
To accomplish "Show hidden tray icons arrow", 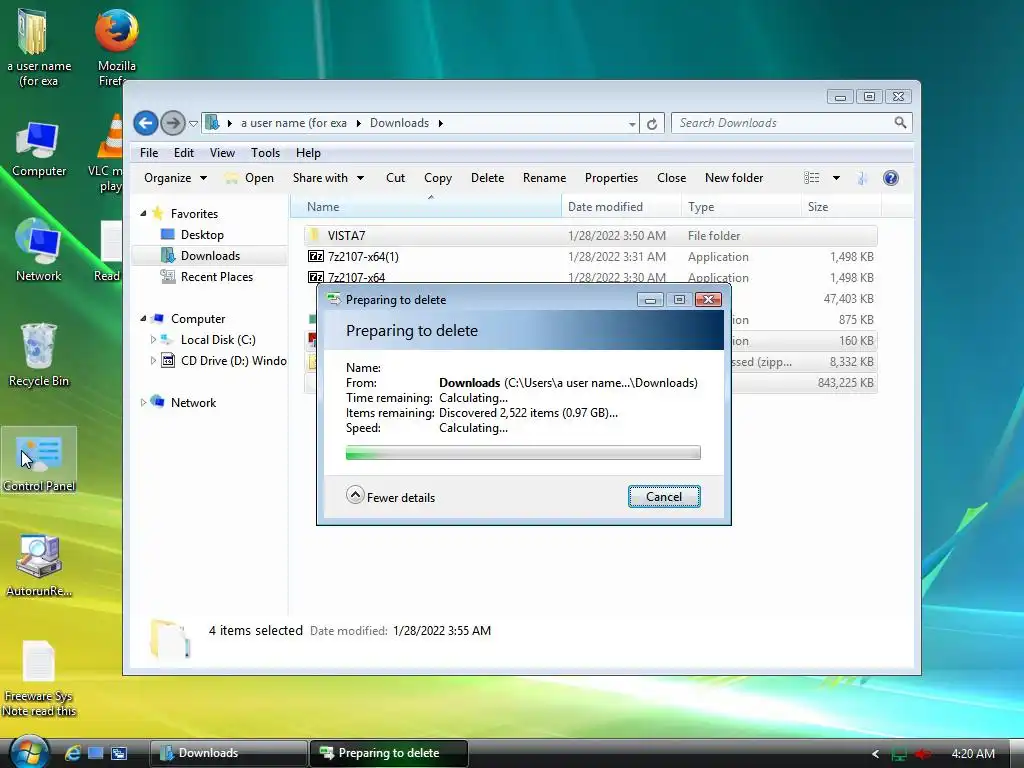I will (x=875, y=754).
